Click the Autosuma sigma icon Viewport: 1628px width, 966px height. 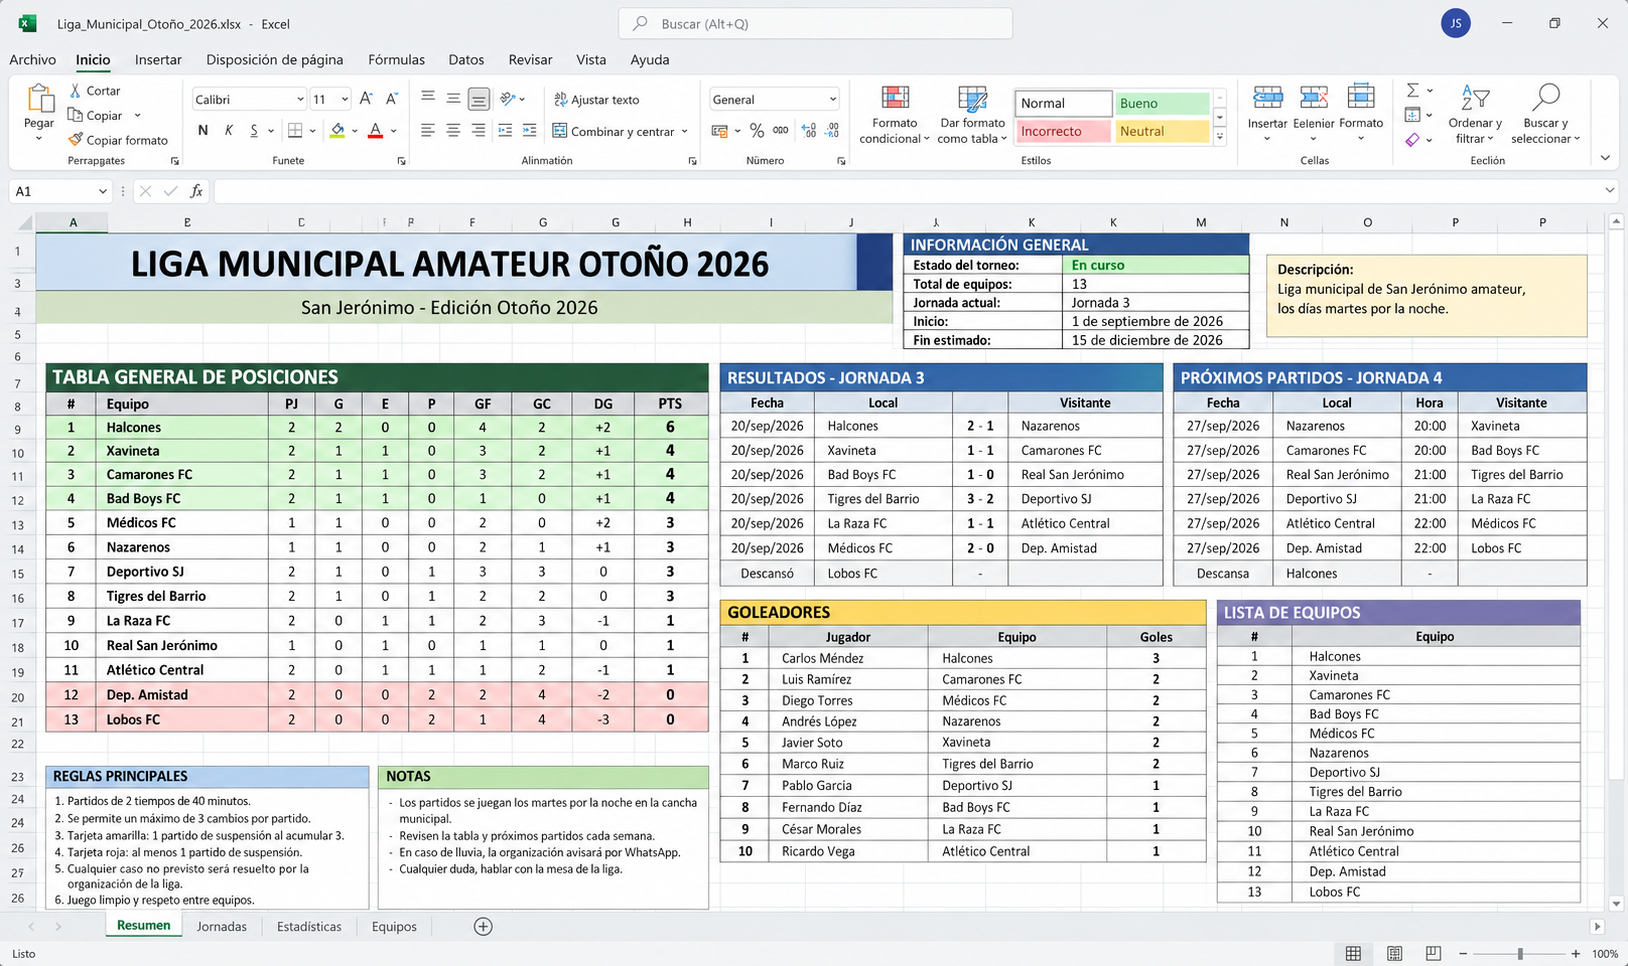pos(1412,90)
